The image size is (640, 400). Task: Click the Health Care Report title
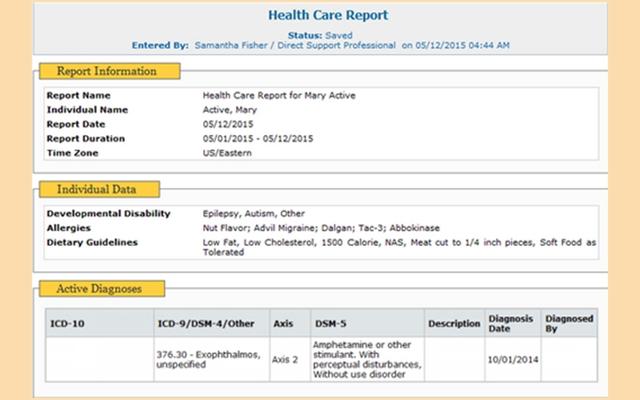tap(320, 16)
